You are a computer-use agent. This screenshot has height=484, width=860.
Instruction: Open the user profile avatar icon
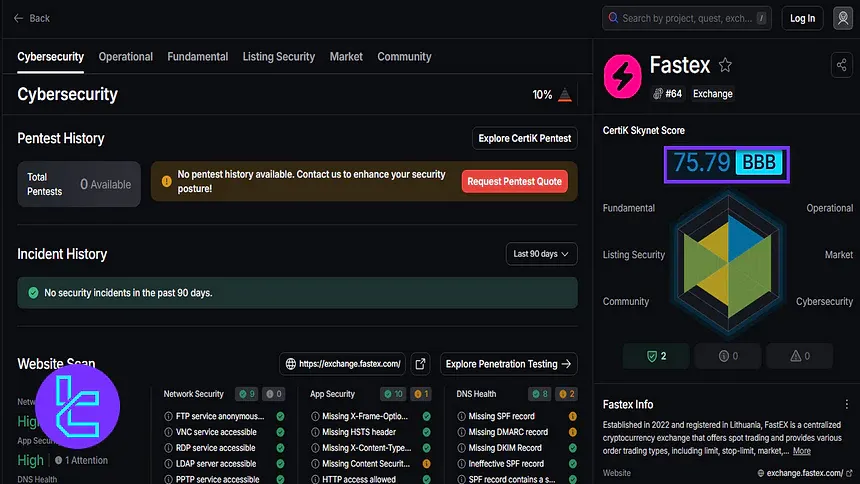(x=843, y=18)
